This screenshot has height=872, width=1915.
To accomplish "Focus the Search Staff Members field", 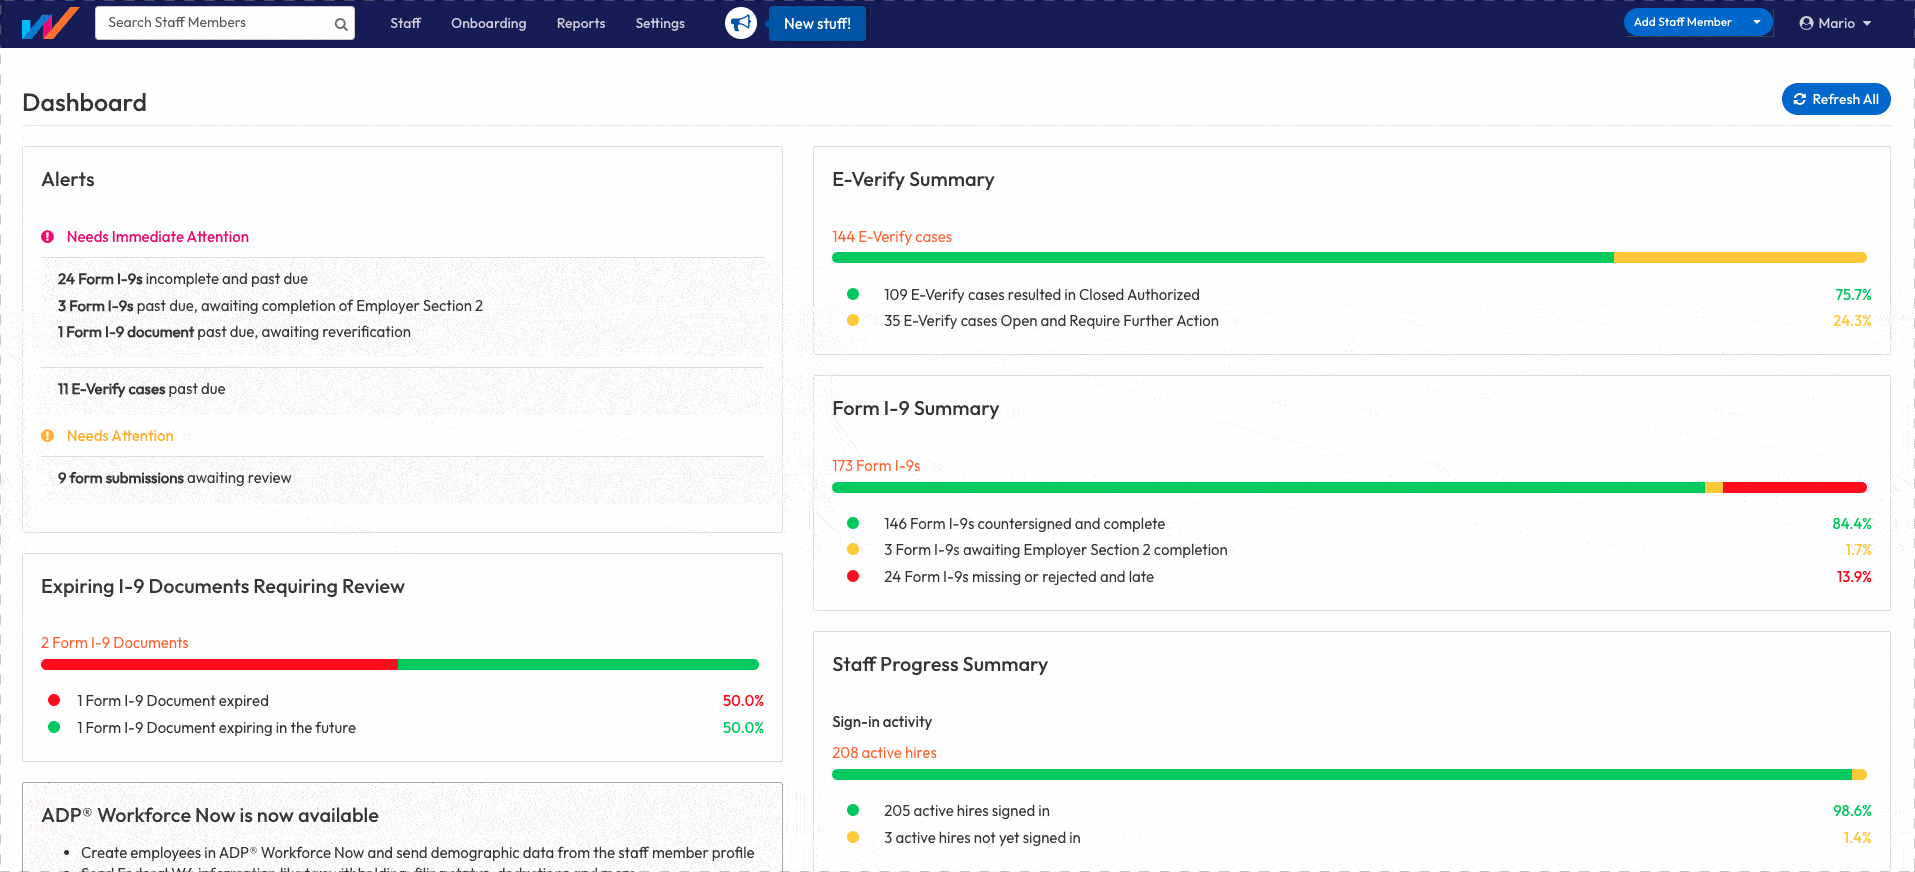I will (215, 23).
